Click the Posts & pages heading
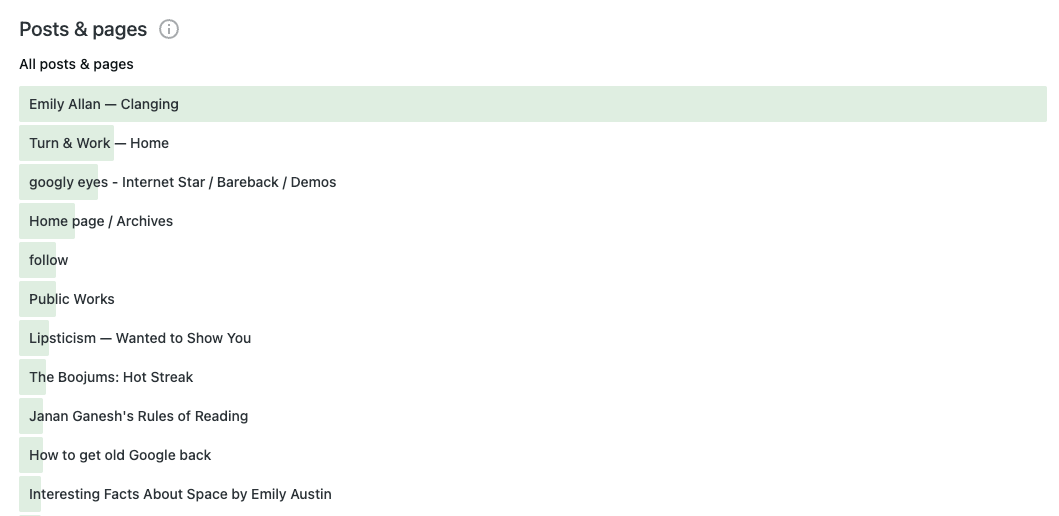The image size is (1059, 516). click(x=83, y=29)
